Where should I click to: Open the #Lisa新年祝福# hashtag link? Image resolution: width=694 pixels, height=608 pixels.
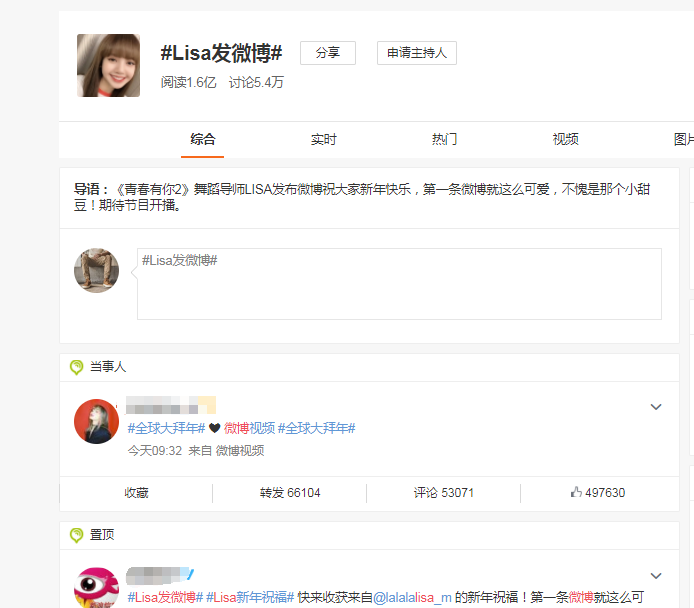(x=250, y=597)
